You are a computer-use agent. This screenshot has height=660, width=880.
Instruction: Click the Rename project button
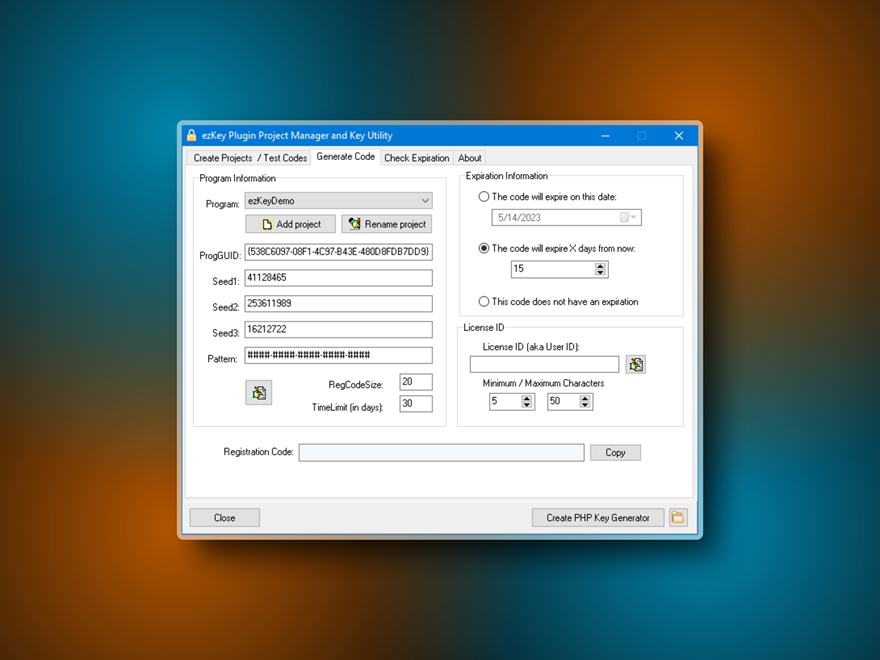click(x=386, y=224)
